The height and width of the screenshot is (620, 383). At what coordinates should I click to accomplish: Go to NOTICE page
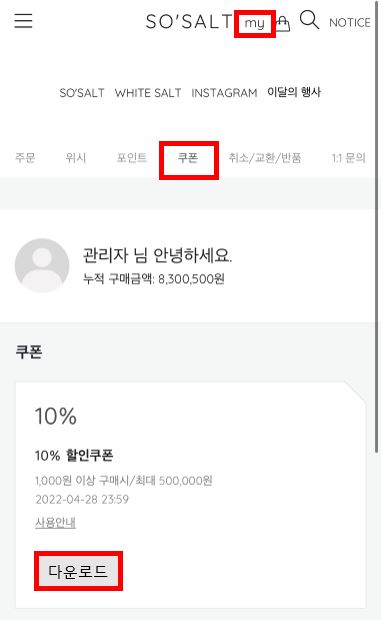click(x=350, y=23)
